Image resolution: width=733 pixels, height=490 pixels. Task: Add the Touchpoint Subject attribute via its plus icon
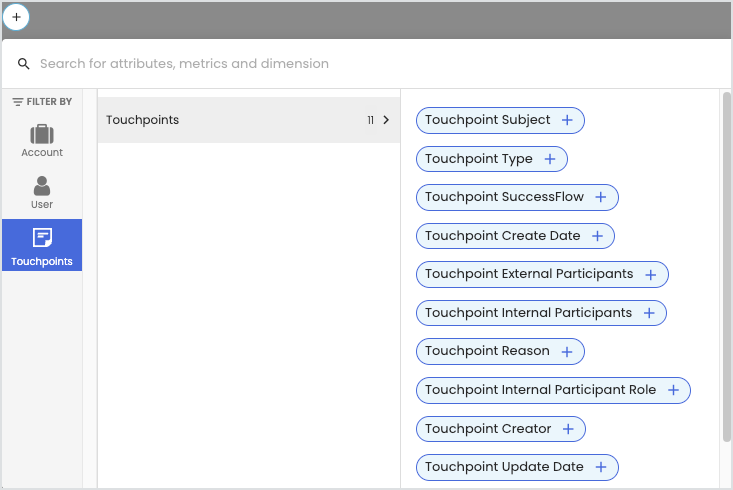pos(567,120)
